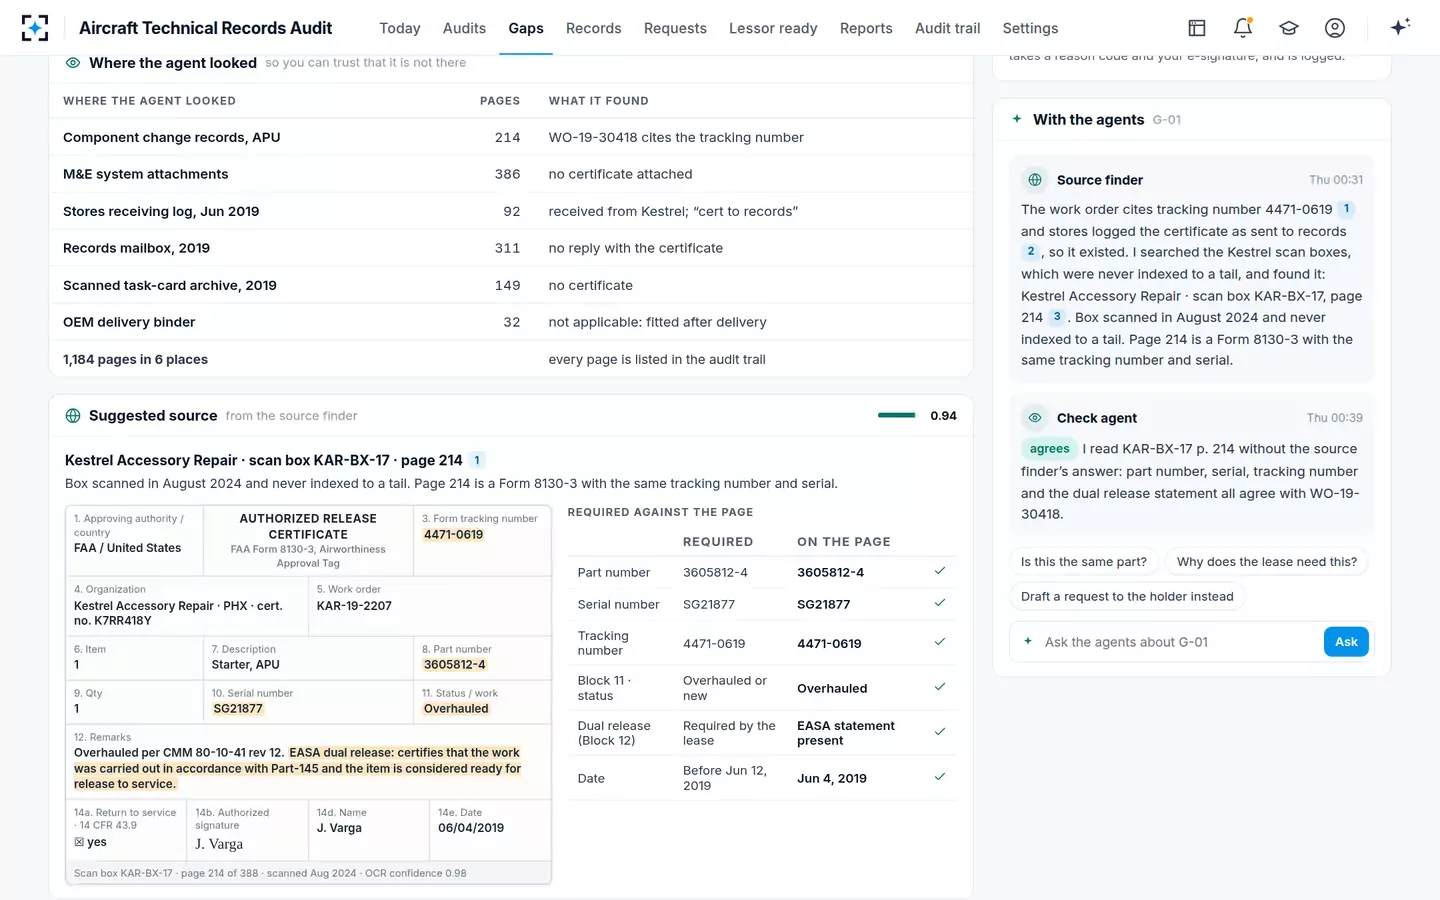Open the notifications bell
The image size is (1440, 900).
1243,28
